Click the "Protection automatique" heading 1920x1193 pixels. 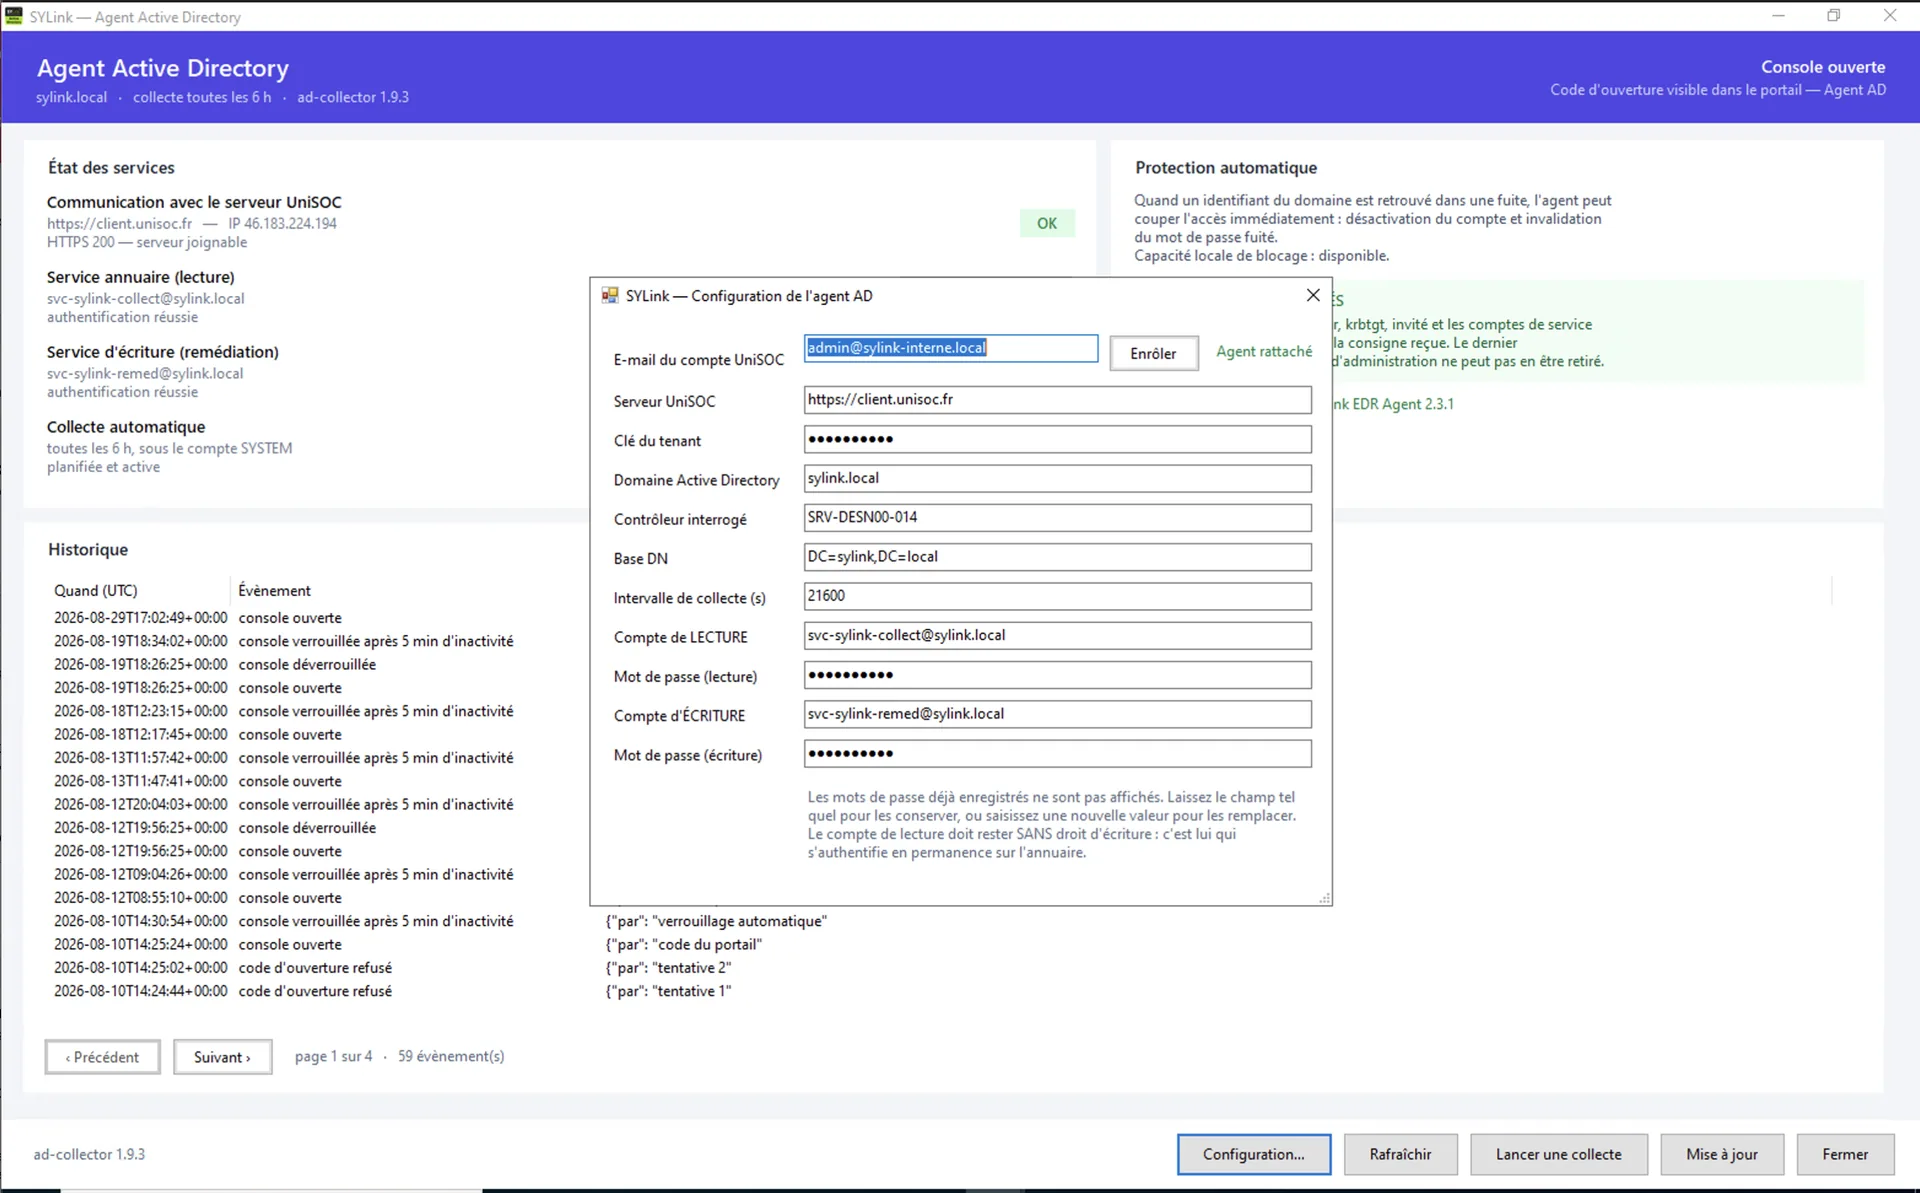click(x=1226, y=168)
